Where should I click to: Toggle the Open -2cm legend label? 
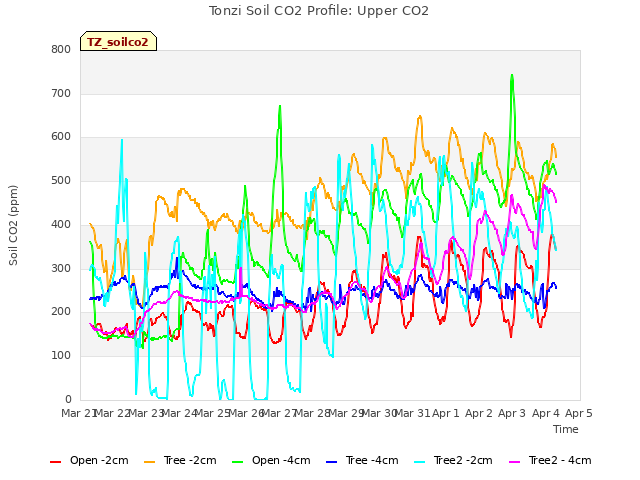point(99,460)
